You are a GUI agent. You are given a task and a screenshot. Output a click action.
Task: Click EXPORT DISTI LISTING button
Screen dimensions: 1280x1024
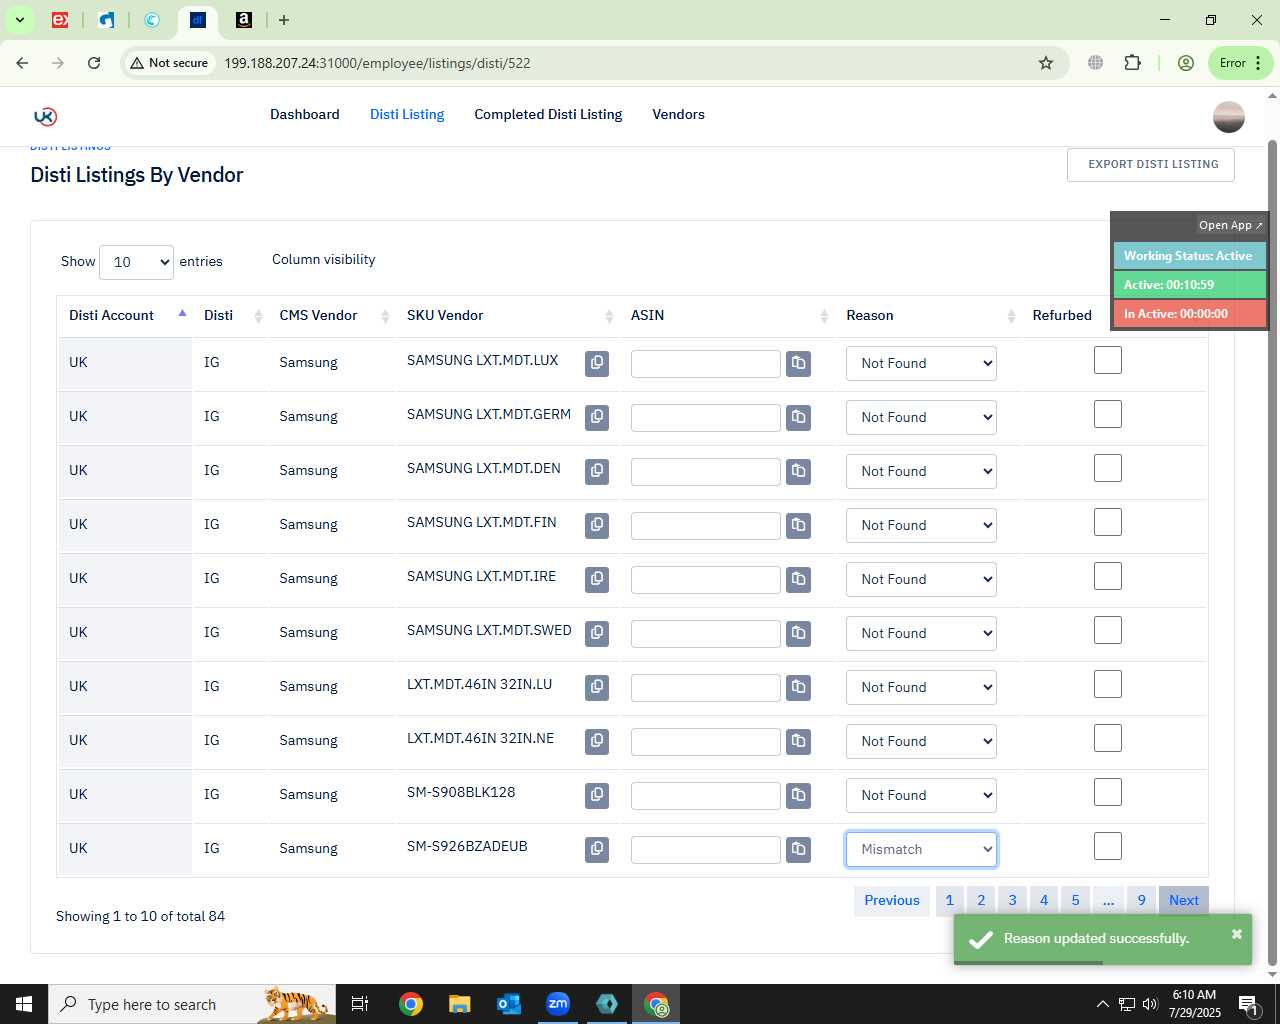(x=1151, y=164)
